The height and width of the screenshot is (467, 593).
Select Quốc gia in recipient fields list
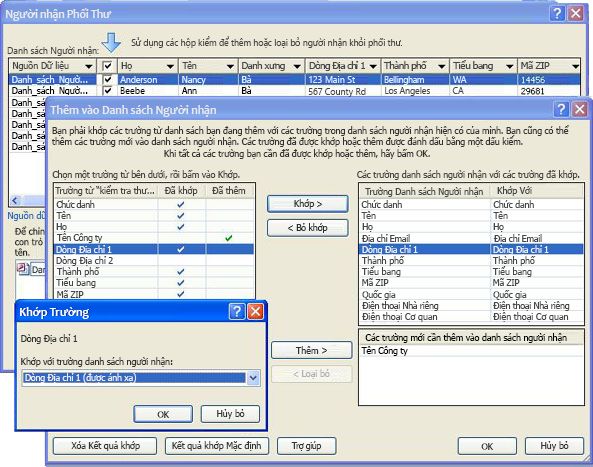(x=471, y=295)
